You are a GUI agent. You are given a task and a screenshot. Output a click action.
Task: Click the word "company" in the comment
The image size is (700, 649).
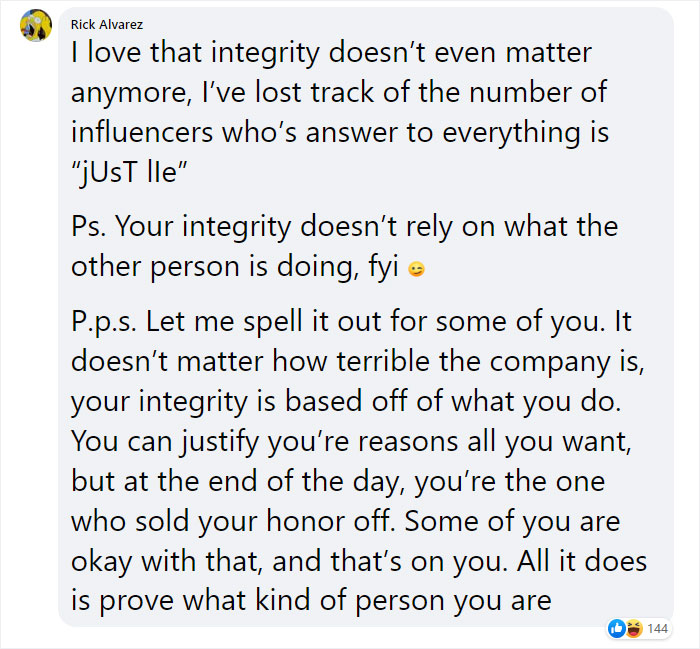click(x=550, y=362)
